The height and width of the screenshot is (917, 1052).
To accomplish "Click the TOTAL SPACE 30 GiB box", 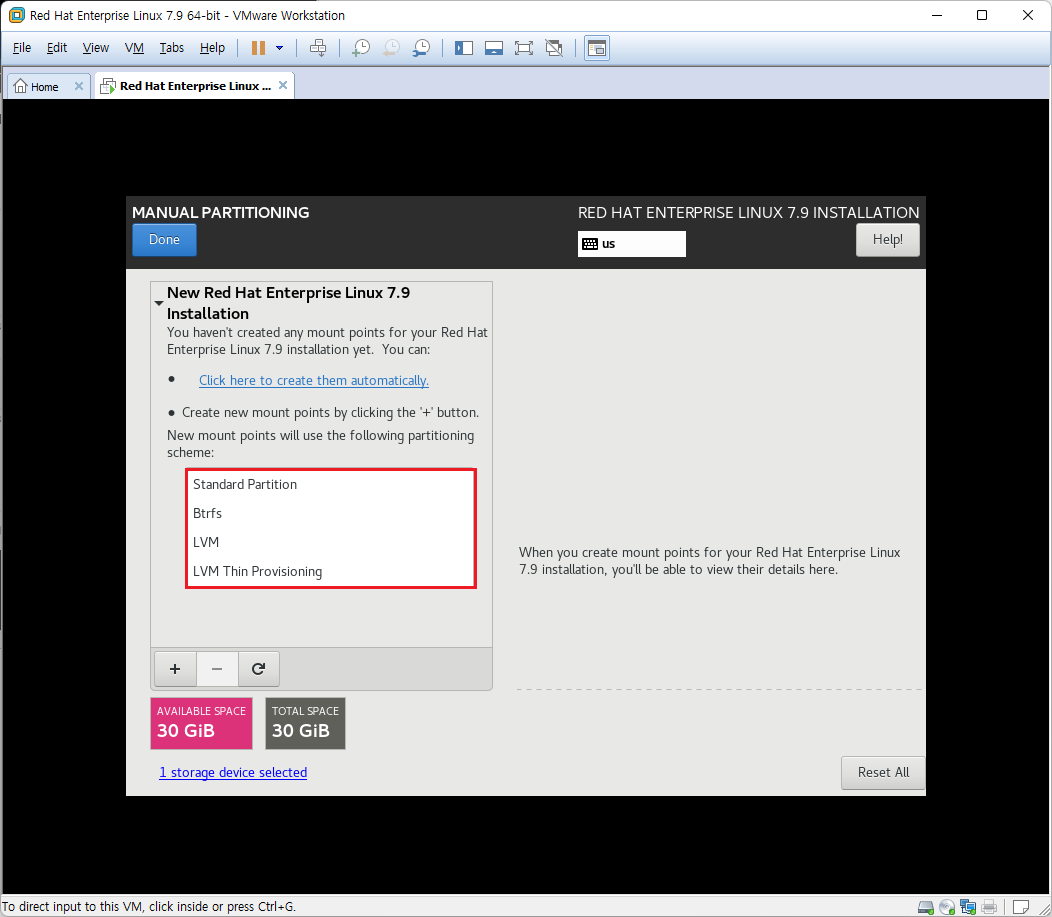I will coord(305,723).
